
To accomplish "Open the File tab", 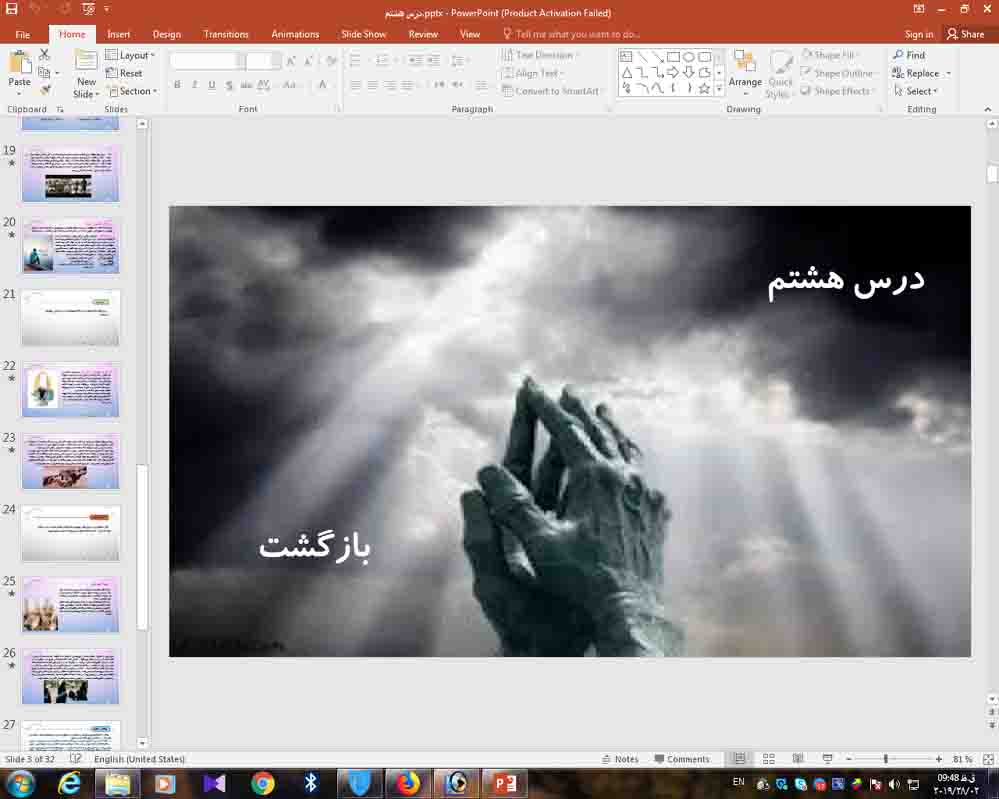I will pyautogui.click(x=22, y=34).
